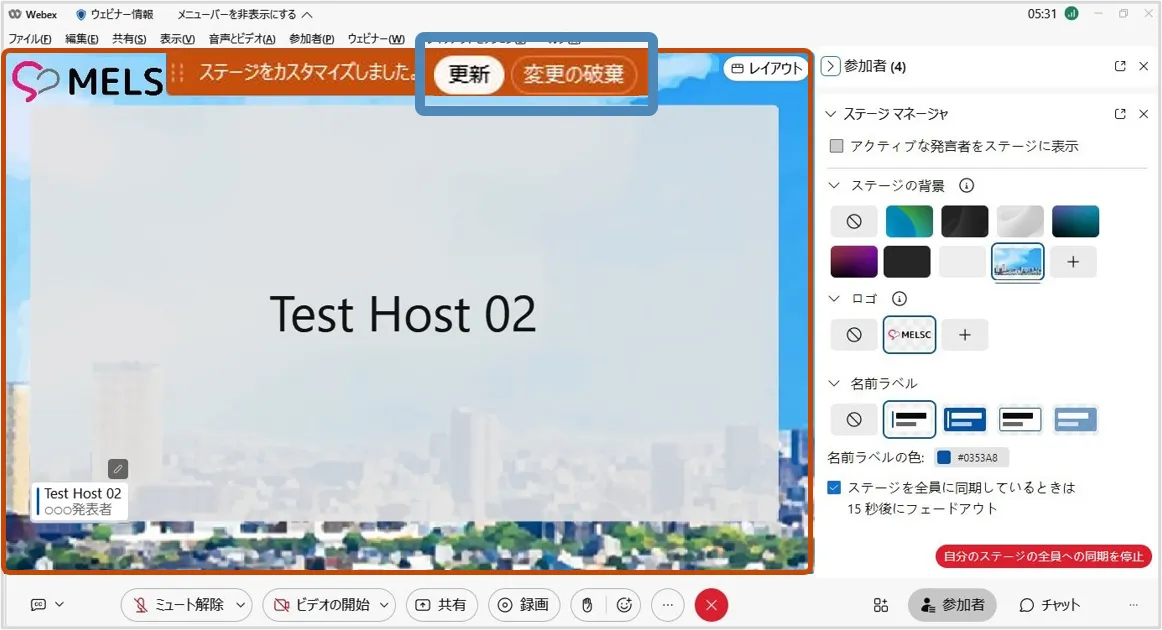The height and width of the screenshot is (630, 1162).
Task: Open the closed captions icon
Action: 39,605
